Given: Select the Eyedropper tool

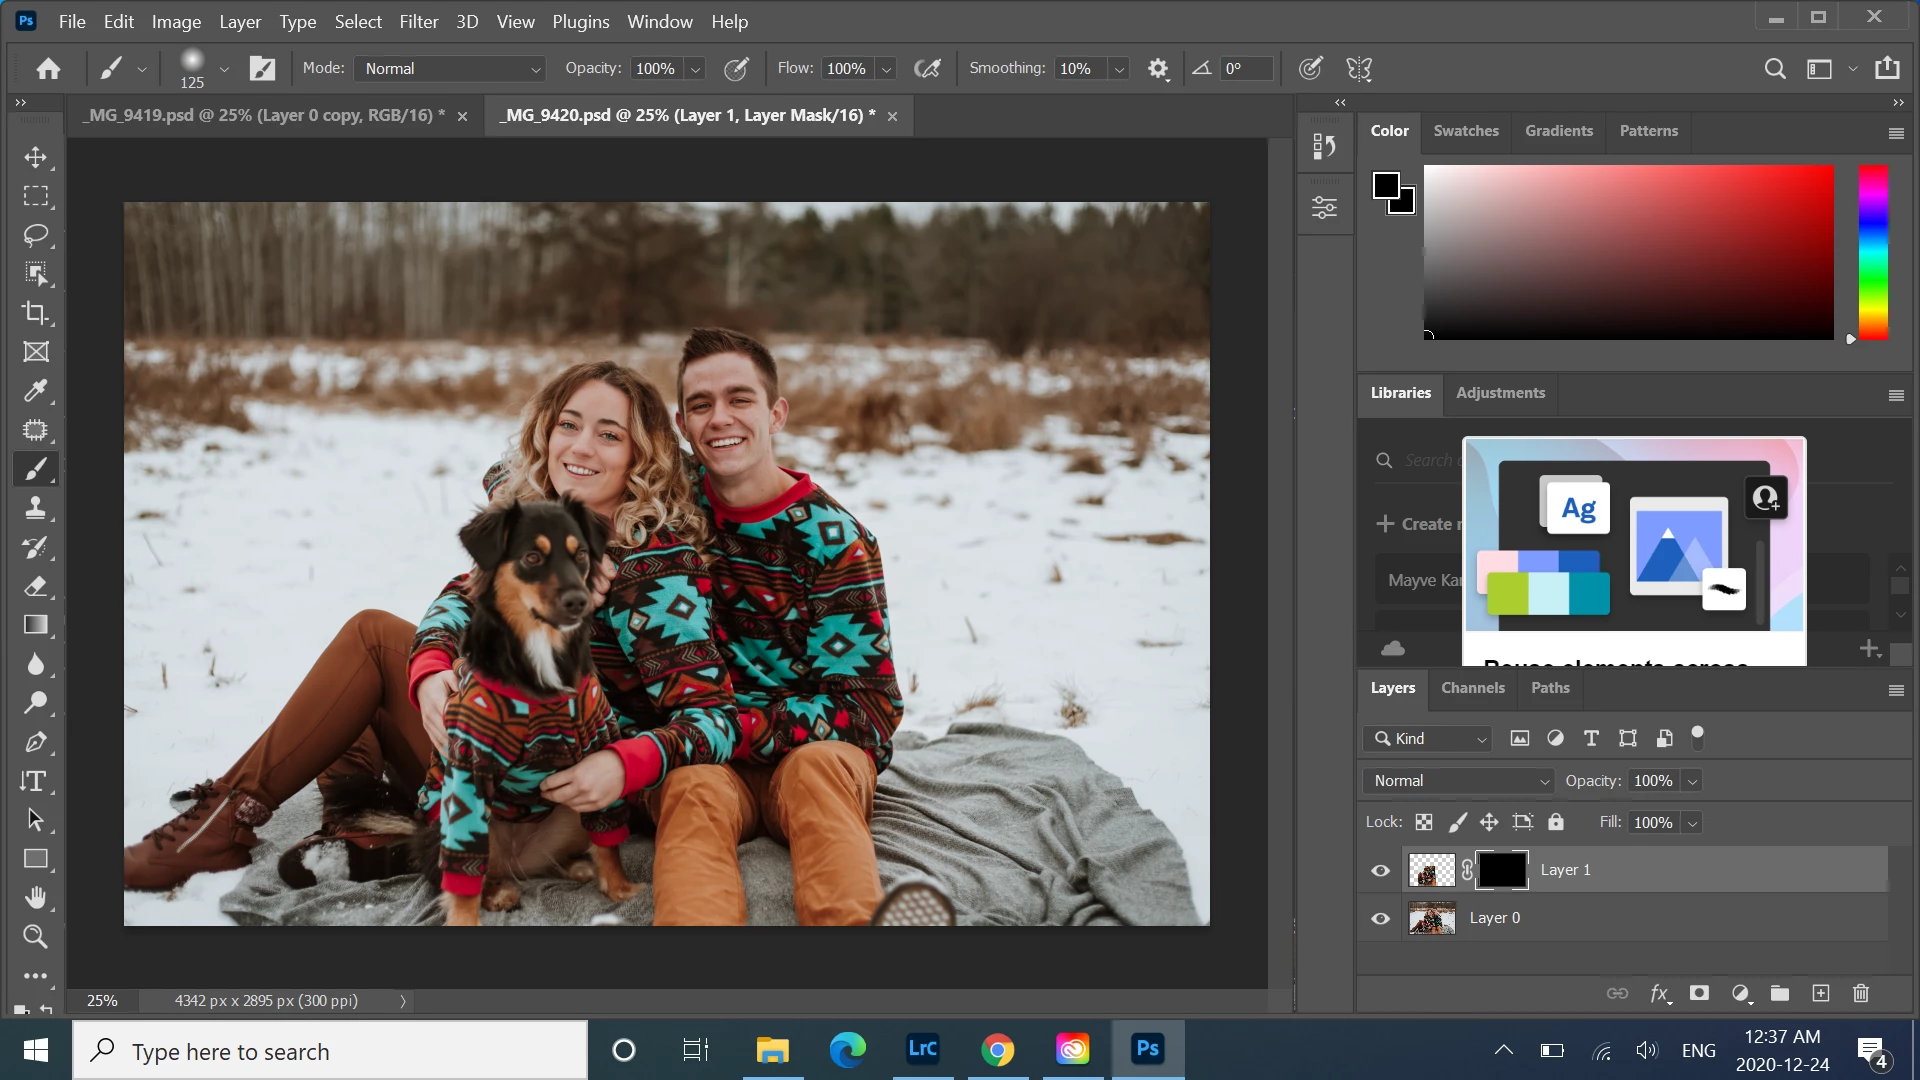Looking at the screenshot, I should (36, 391).
